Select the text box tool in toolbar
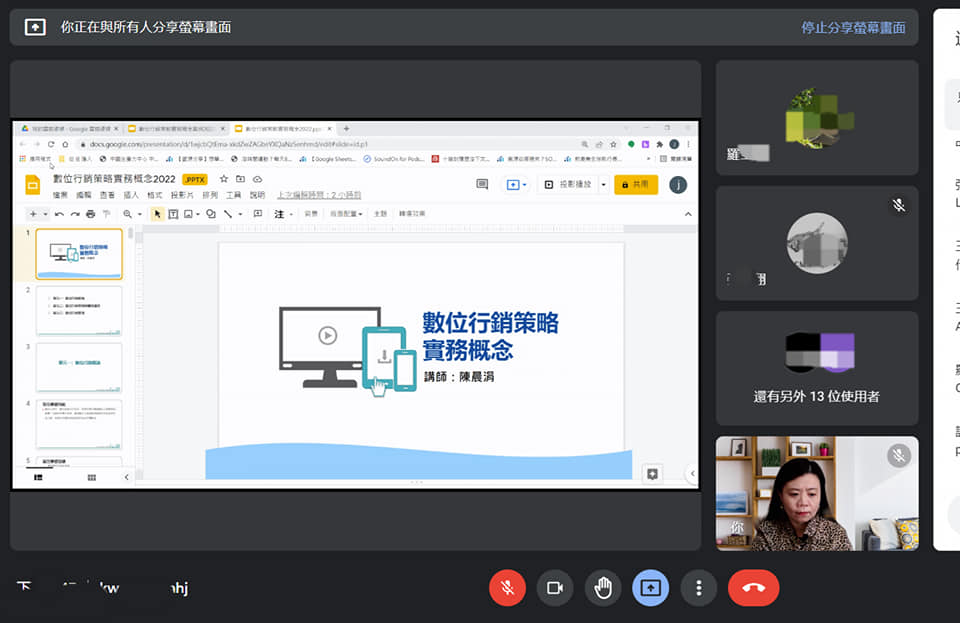Screen dimensions: 960x623 (173, 214)
